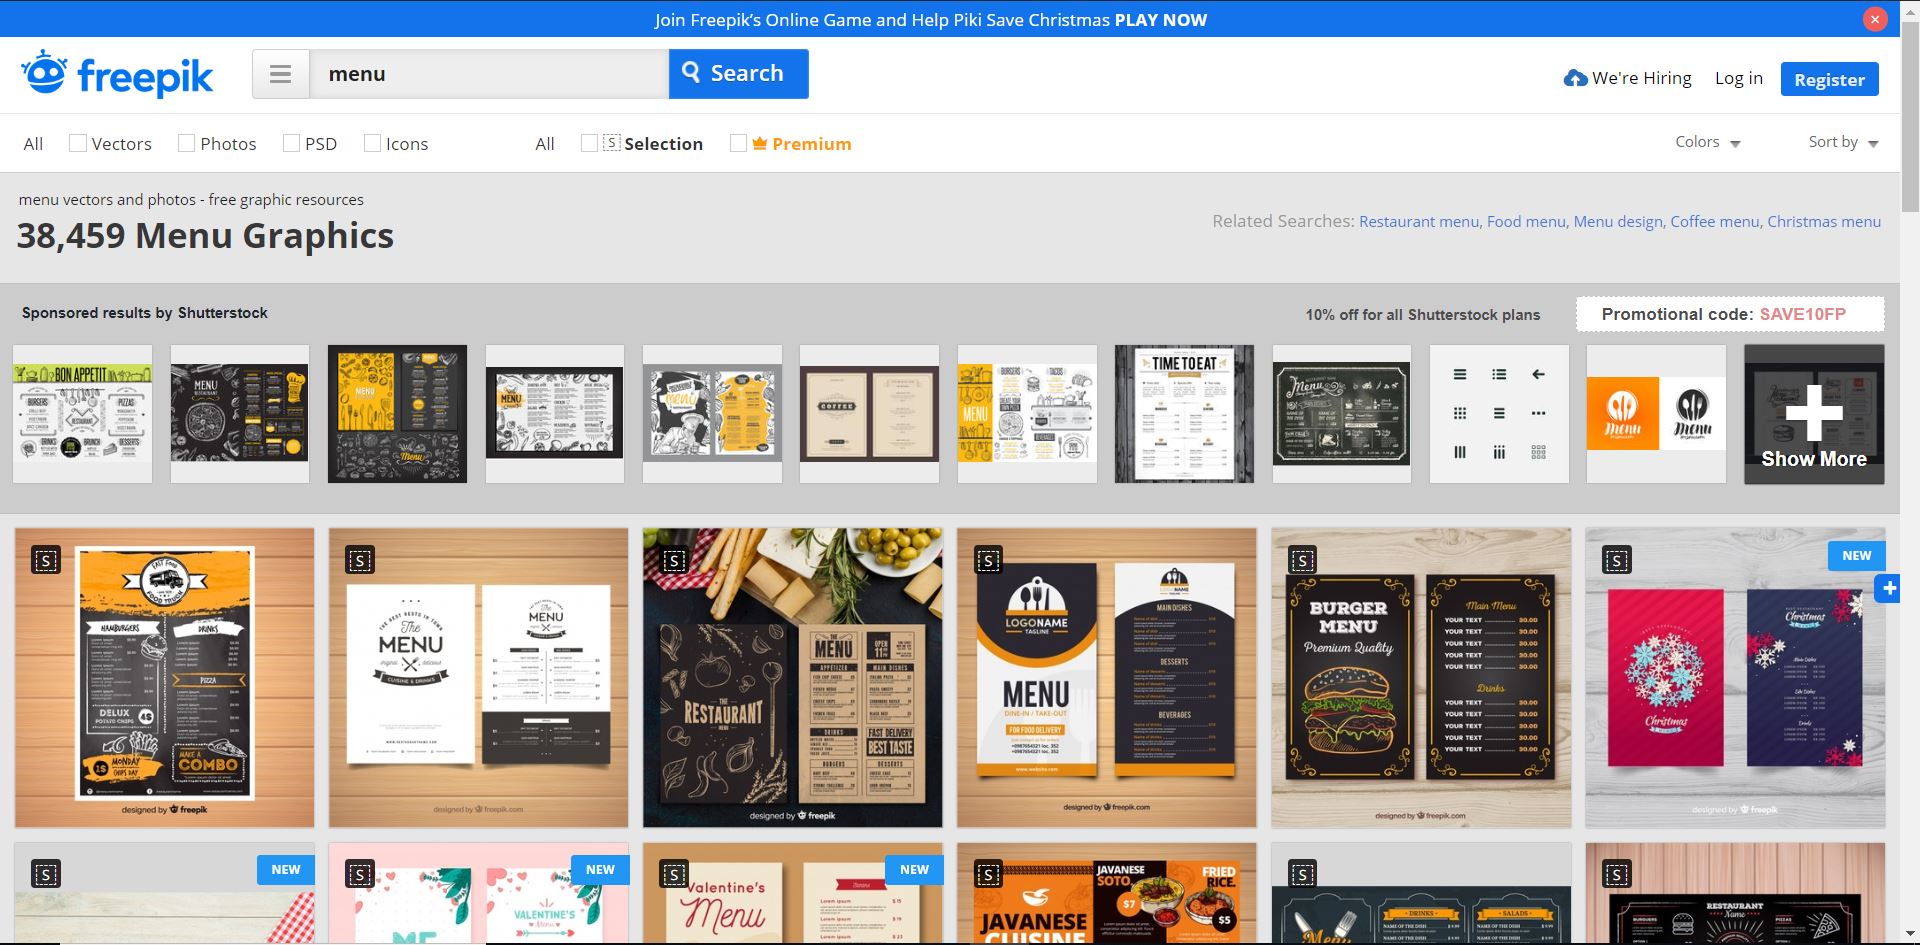Click the Show More plus tile
Viewport: 1920px width, 945px height.
(1814, 415)
